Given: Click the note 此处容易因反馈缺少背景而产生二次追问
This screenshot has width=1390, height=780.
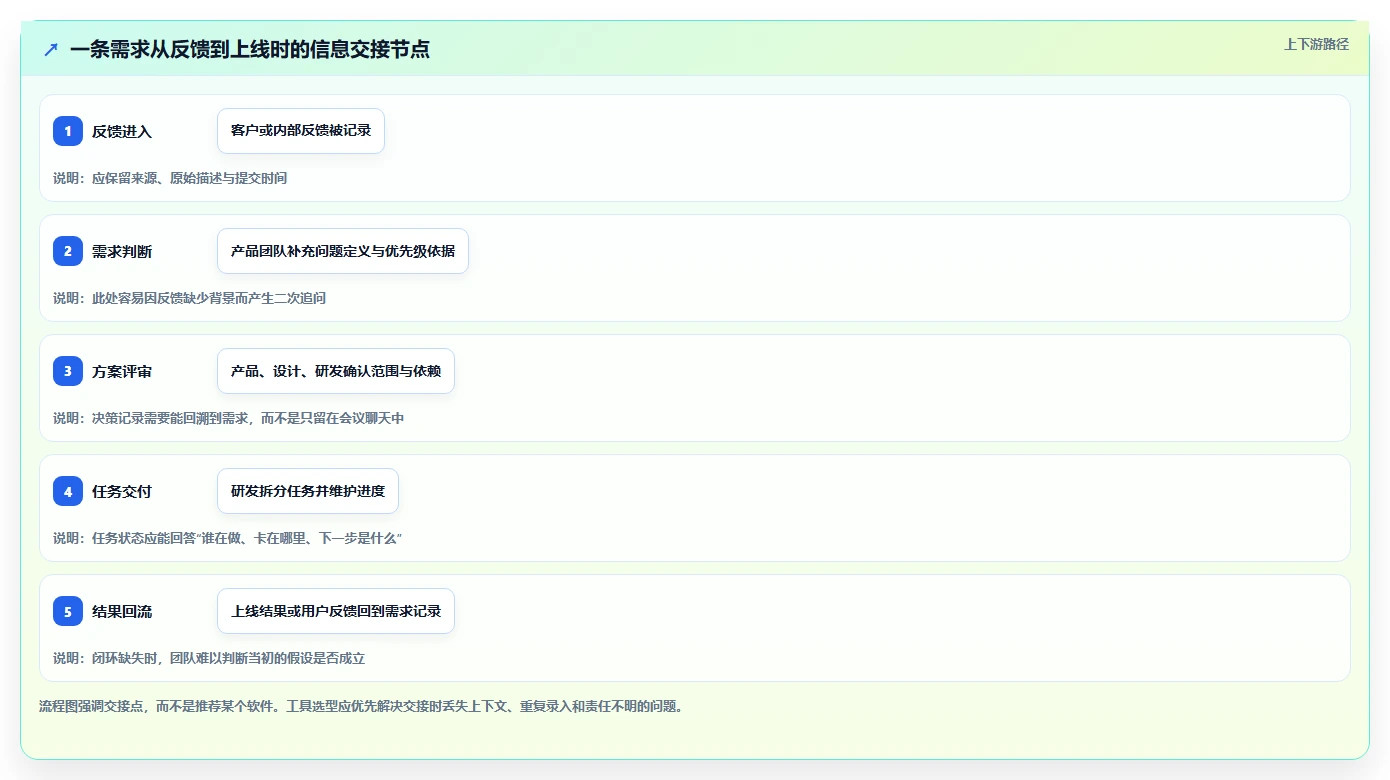Looking at the screenshot, I should (x=189, y=298).
